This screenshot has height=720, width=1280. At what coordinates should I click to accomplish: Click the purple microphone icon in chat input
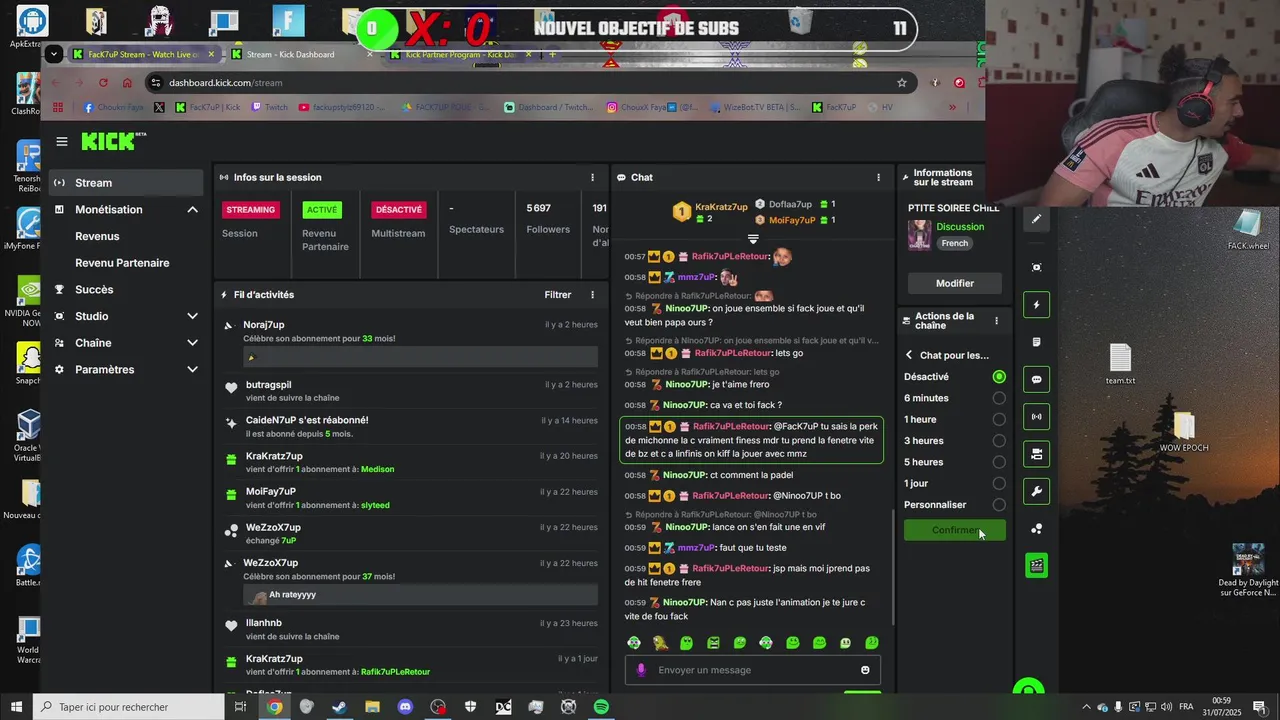(641, 670)
